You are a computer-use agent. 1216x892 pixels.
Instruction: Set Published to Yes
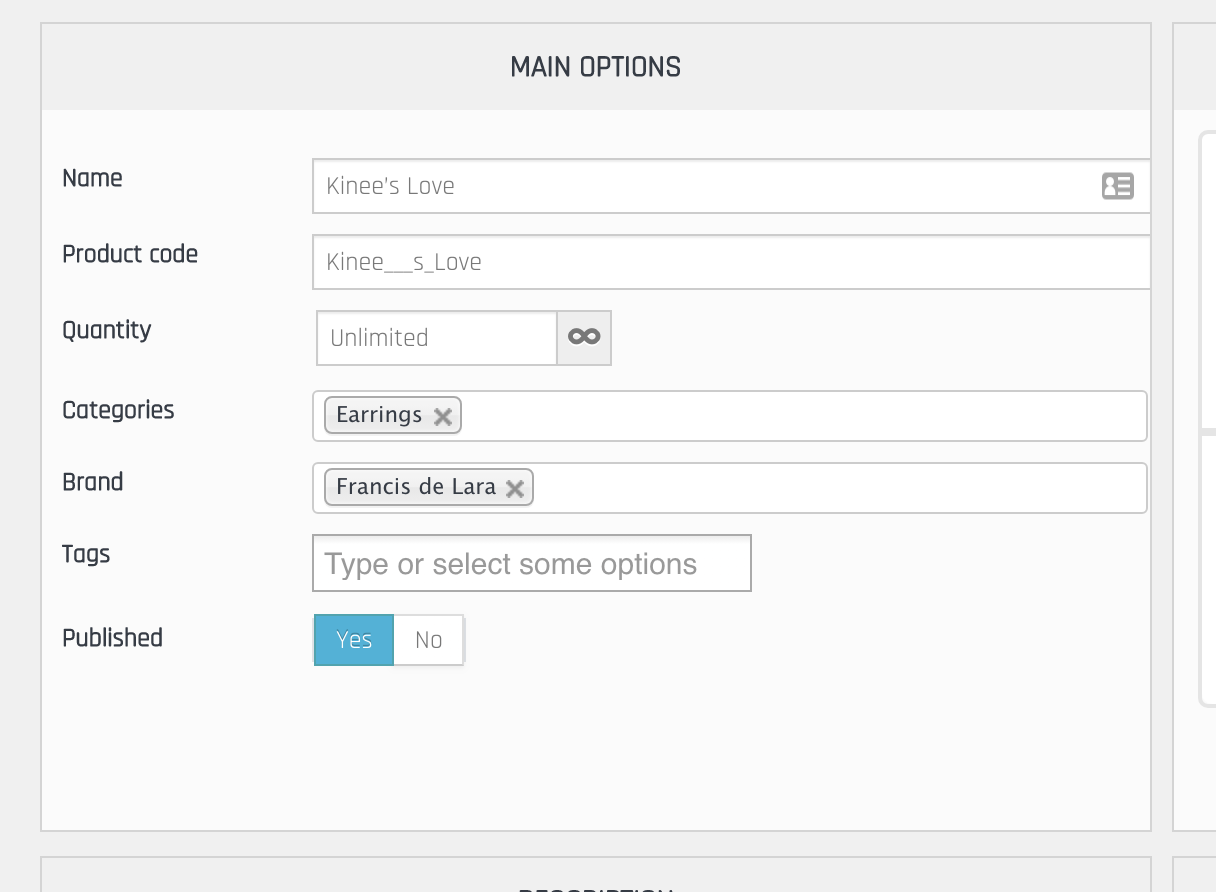point(354,640)
